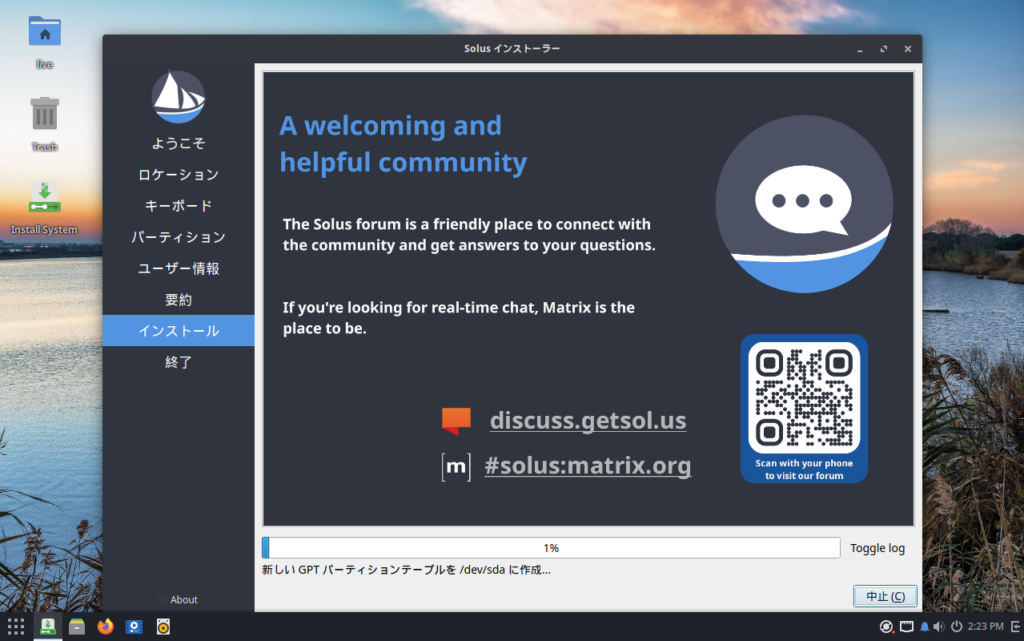1024x641 pixels.
Task: Open the file manager in the taskbar
Action: click(x=76, y=626)
